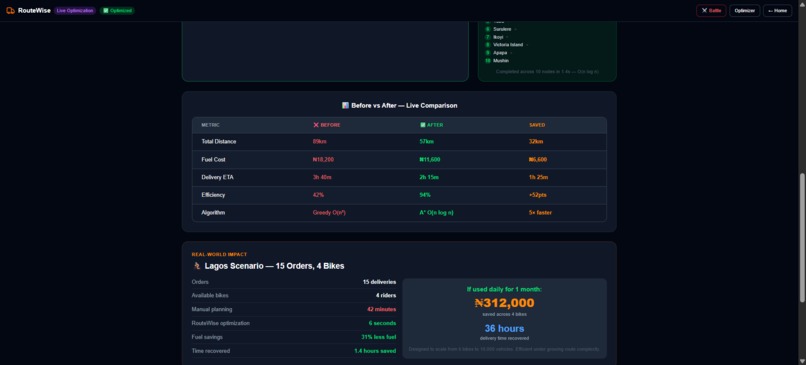The width and height of the screenshot is (806, 365).
Task: Click the 57km after value
Action: tap(427, 141)
